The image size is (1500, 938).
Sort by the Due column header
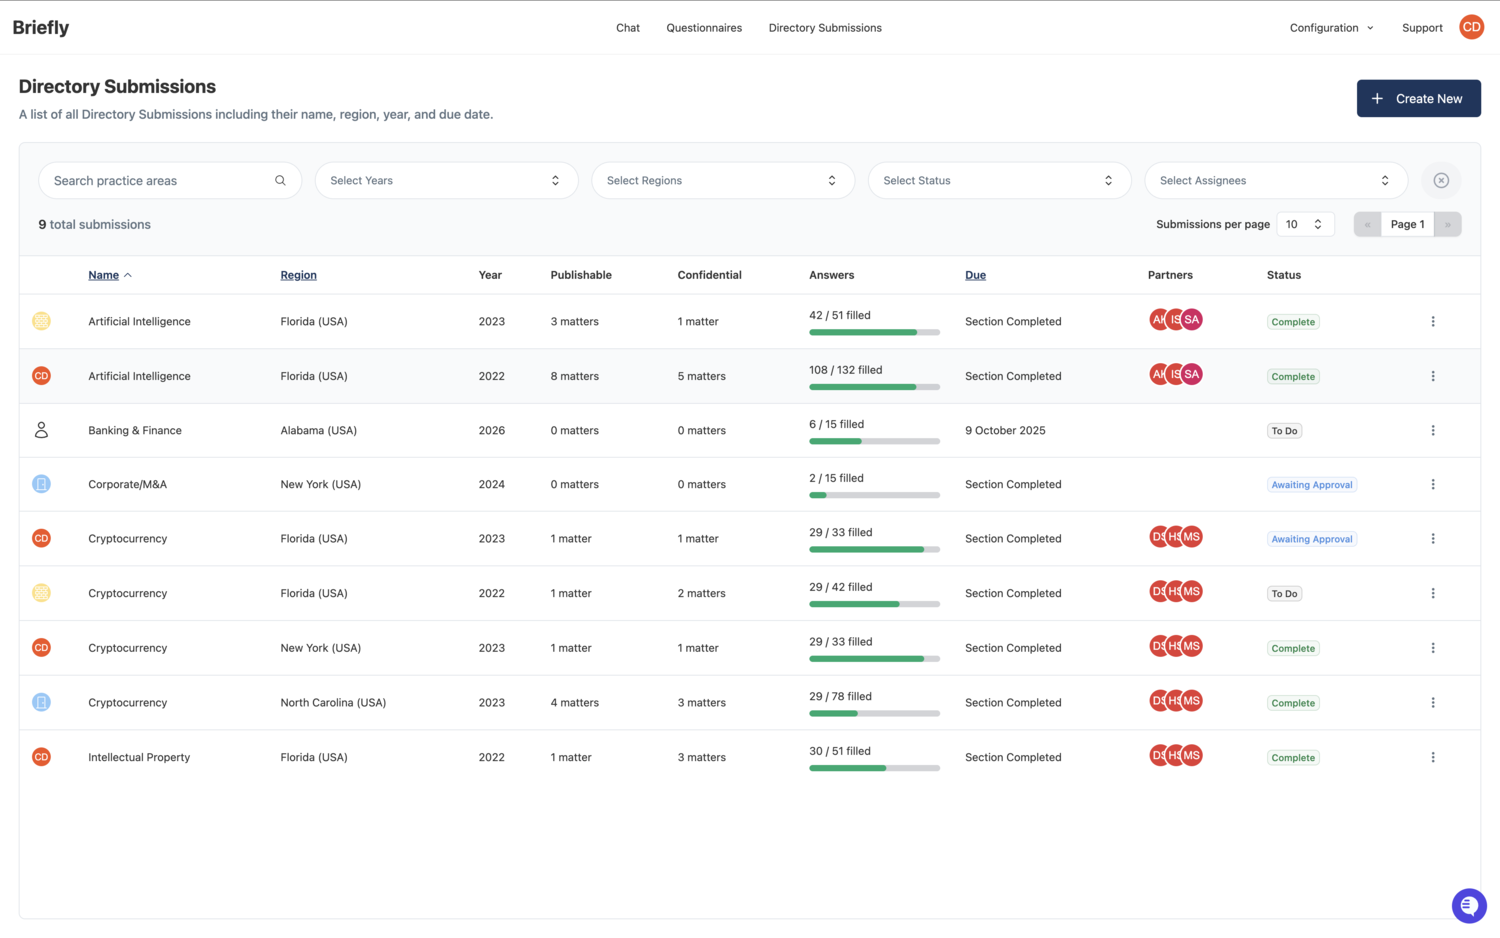point(975,275)
